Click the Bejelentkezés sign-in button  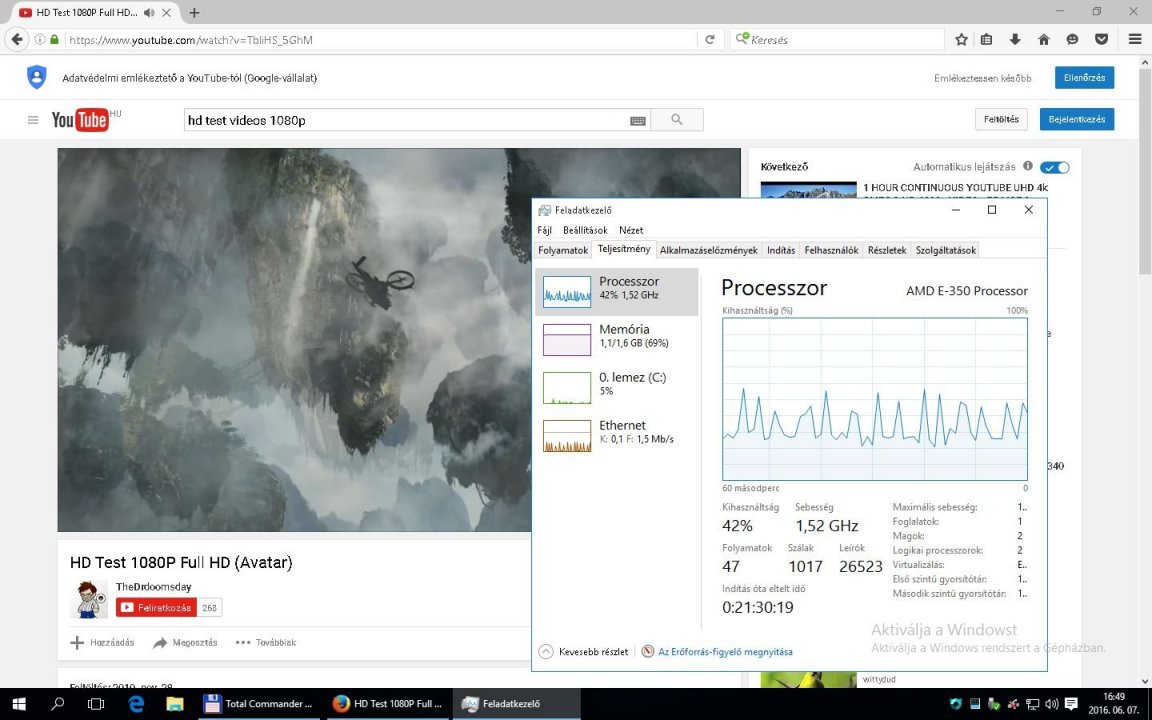pos(1076,119)
